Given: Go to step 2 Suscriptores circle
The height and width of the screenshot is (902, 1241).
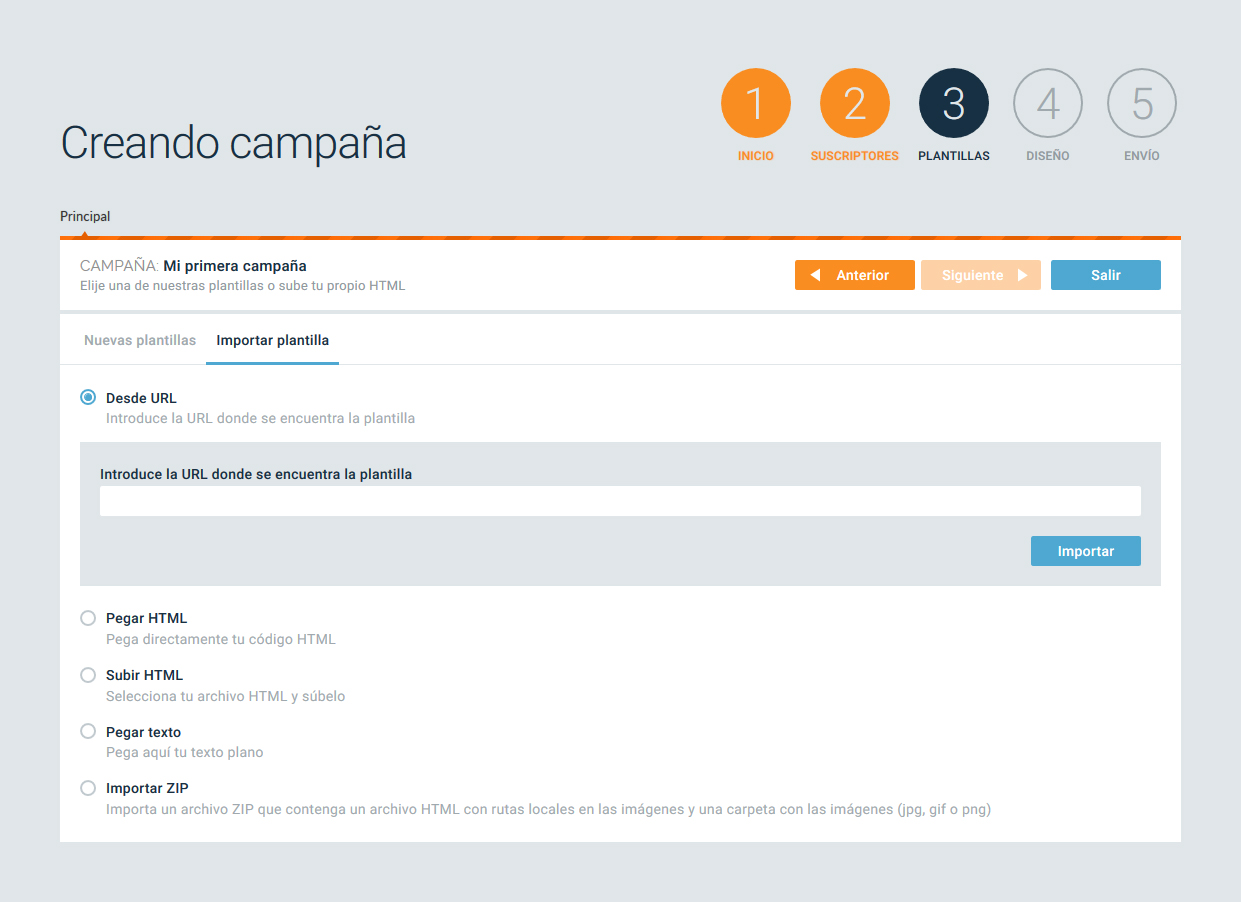Looking at the screenshot, I should click(x=854, y=103).
